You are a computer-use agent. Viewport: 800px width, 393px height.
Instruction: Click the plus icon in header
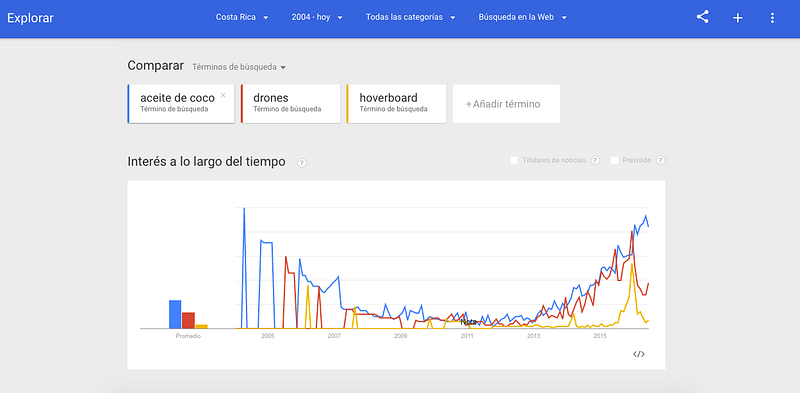tap(738, 18)
